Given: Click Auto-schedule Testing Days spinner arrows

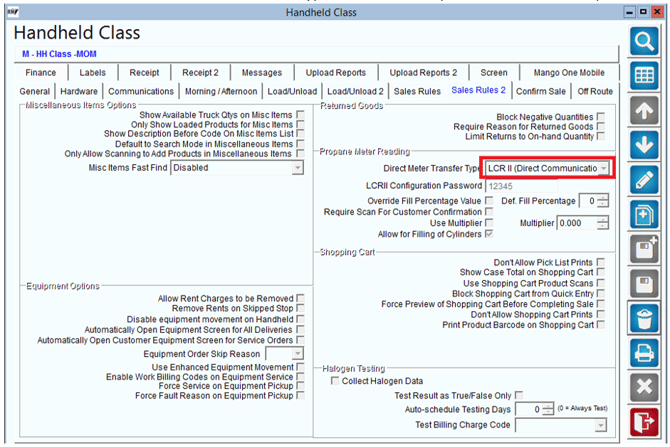Looking at the screenshot, I should pos(548,409).
